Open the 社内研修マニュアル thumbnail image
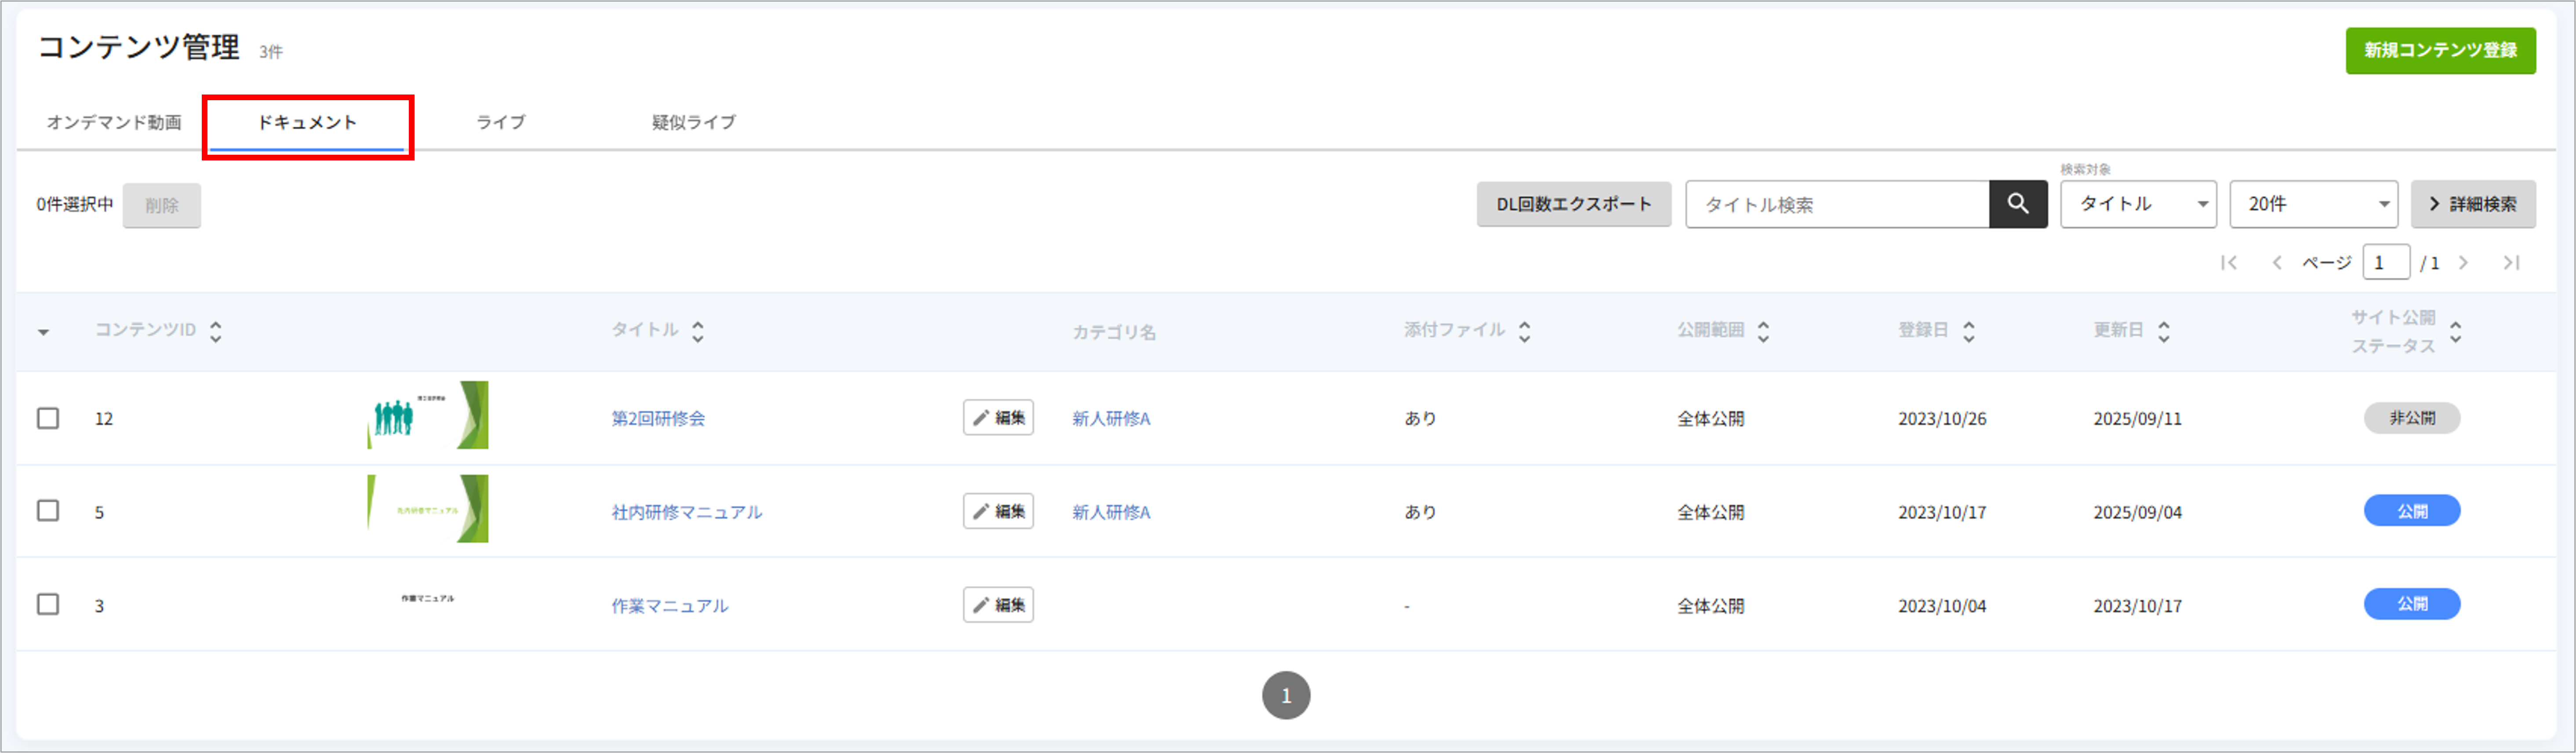Screen dimensions: 2576x753 click(x=428, y=509)
